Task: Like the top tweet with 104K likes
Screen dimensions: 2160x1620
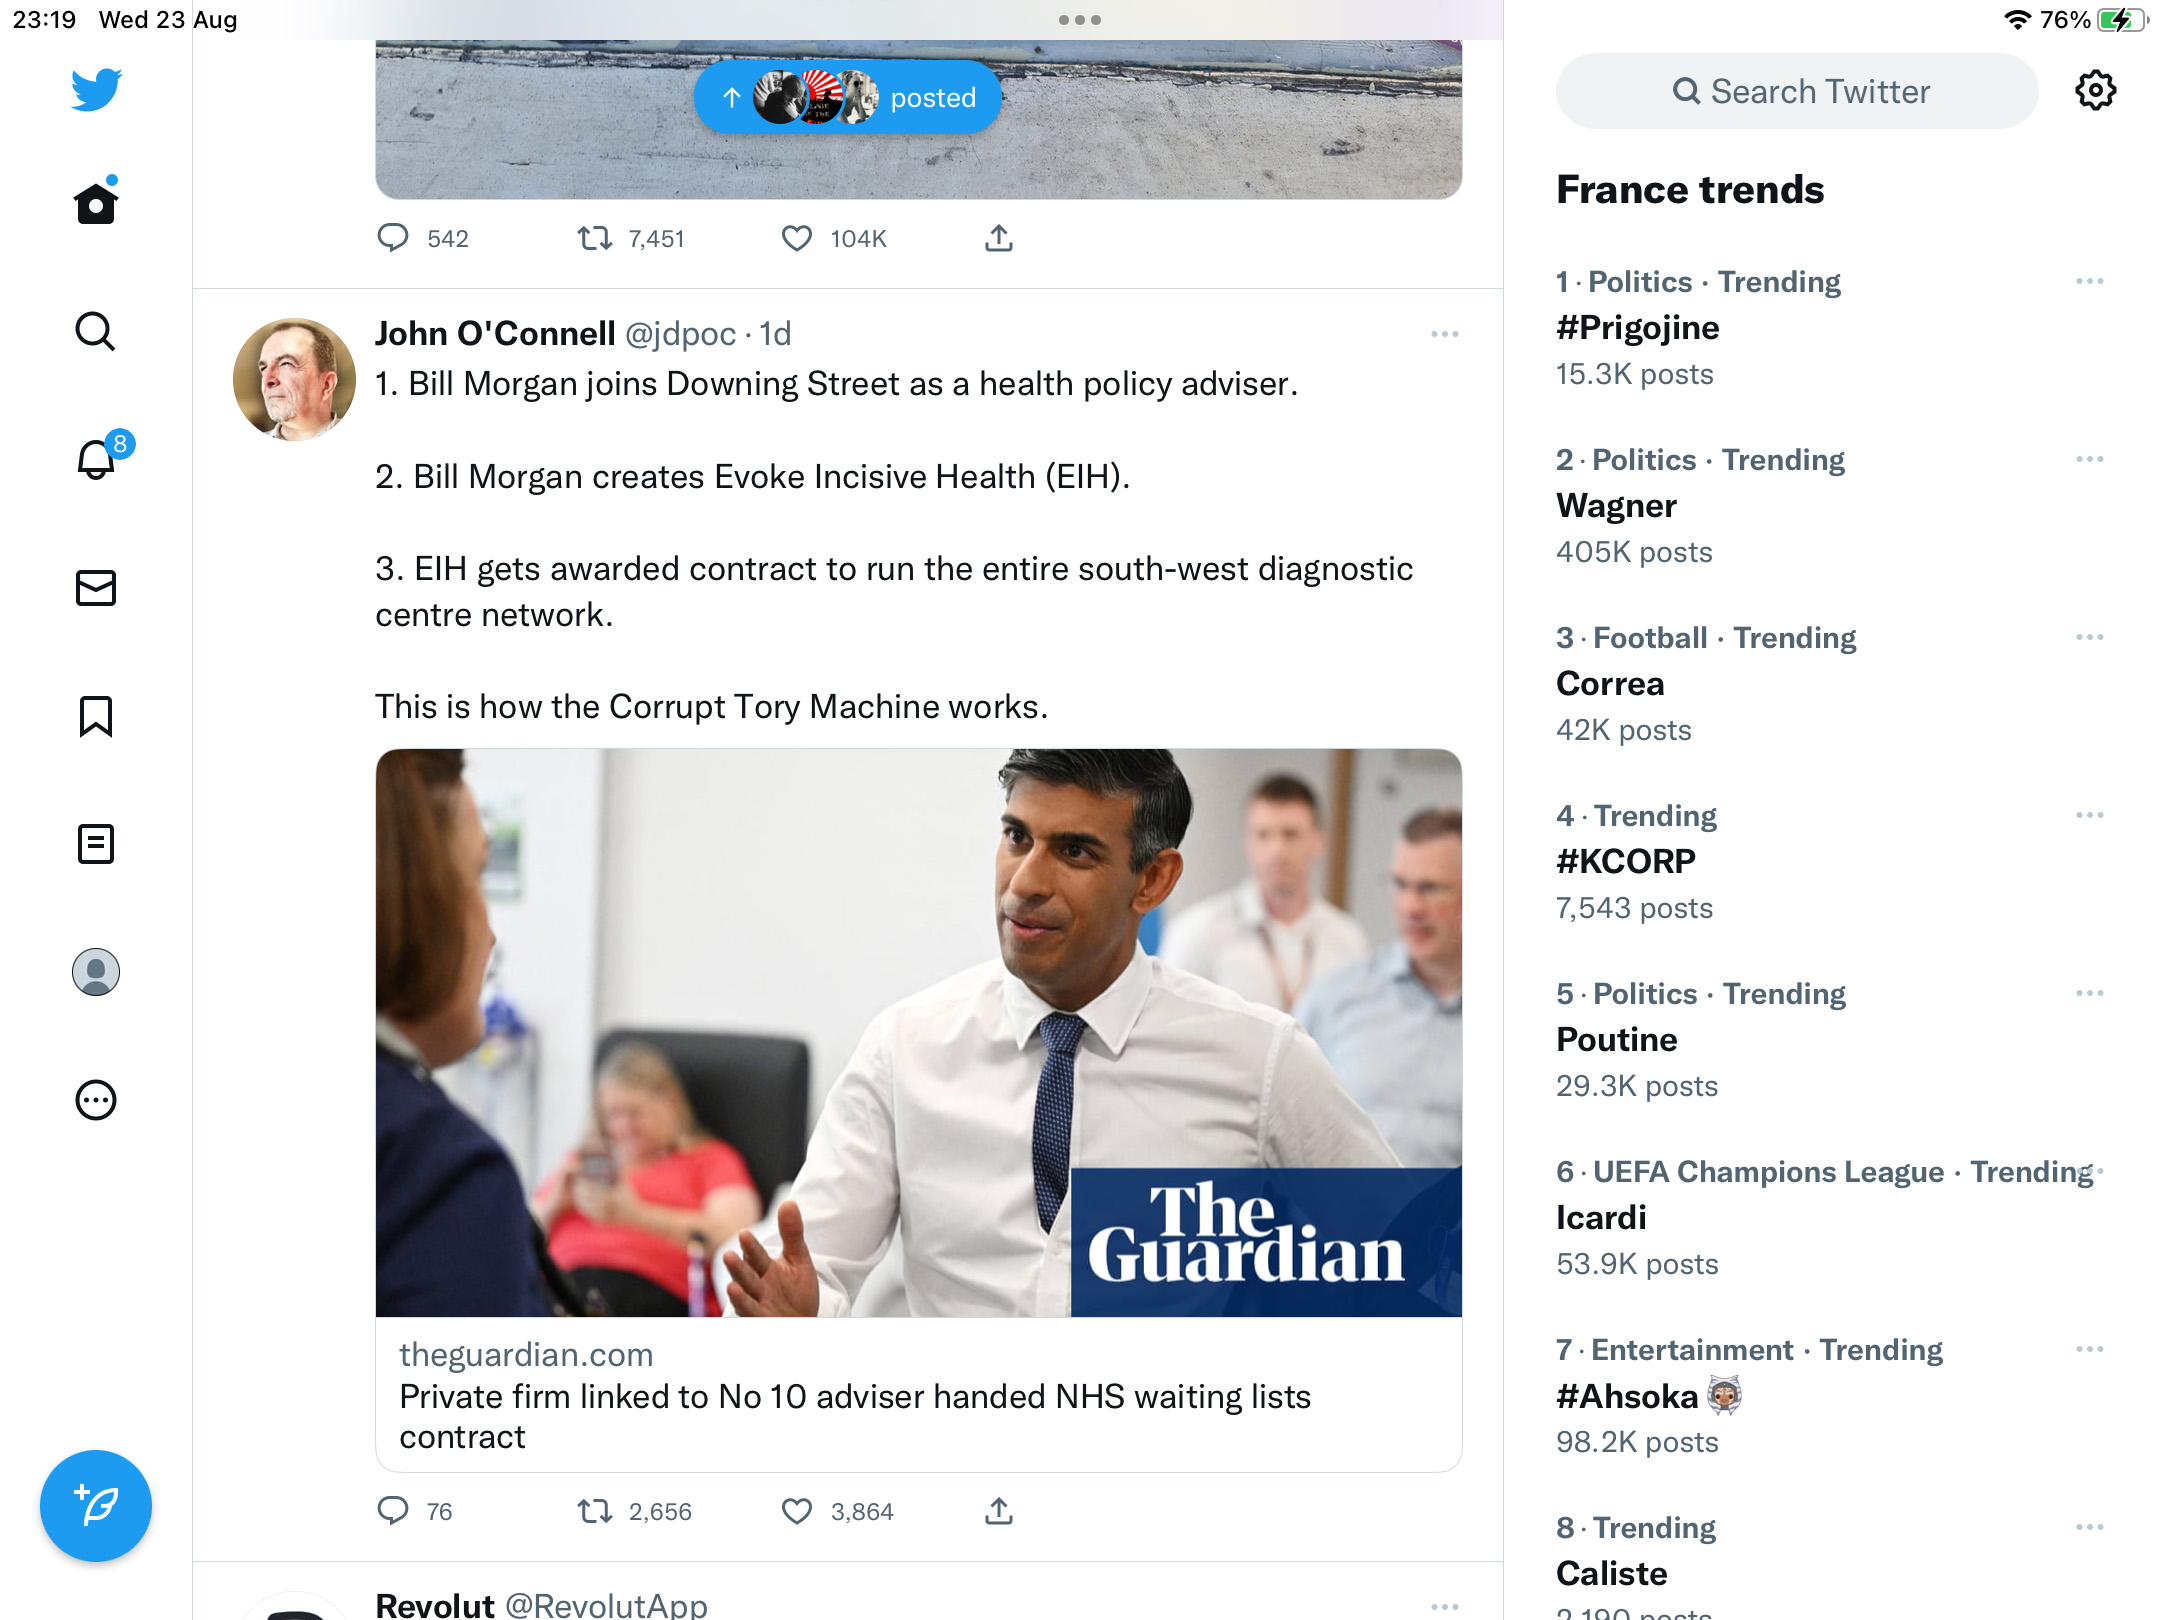Action: click(797, 238)
